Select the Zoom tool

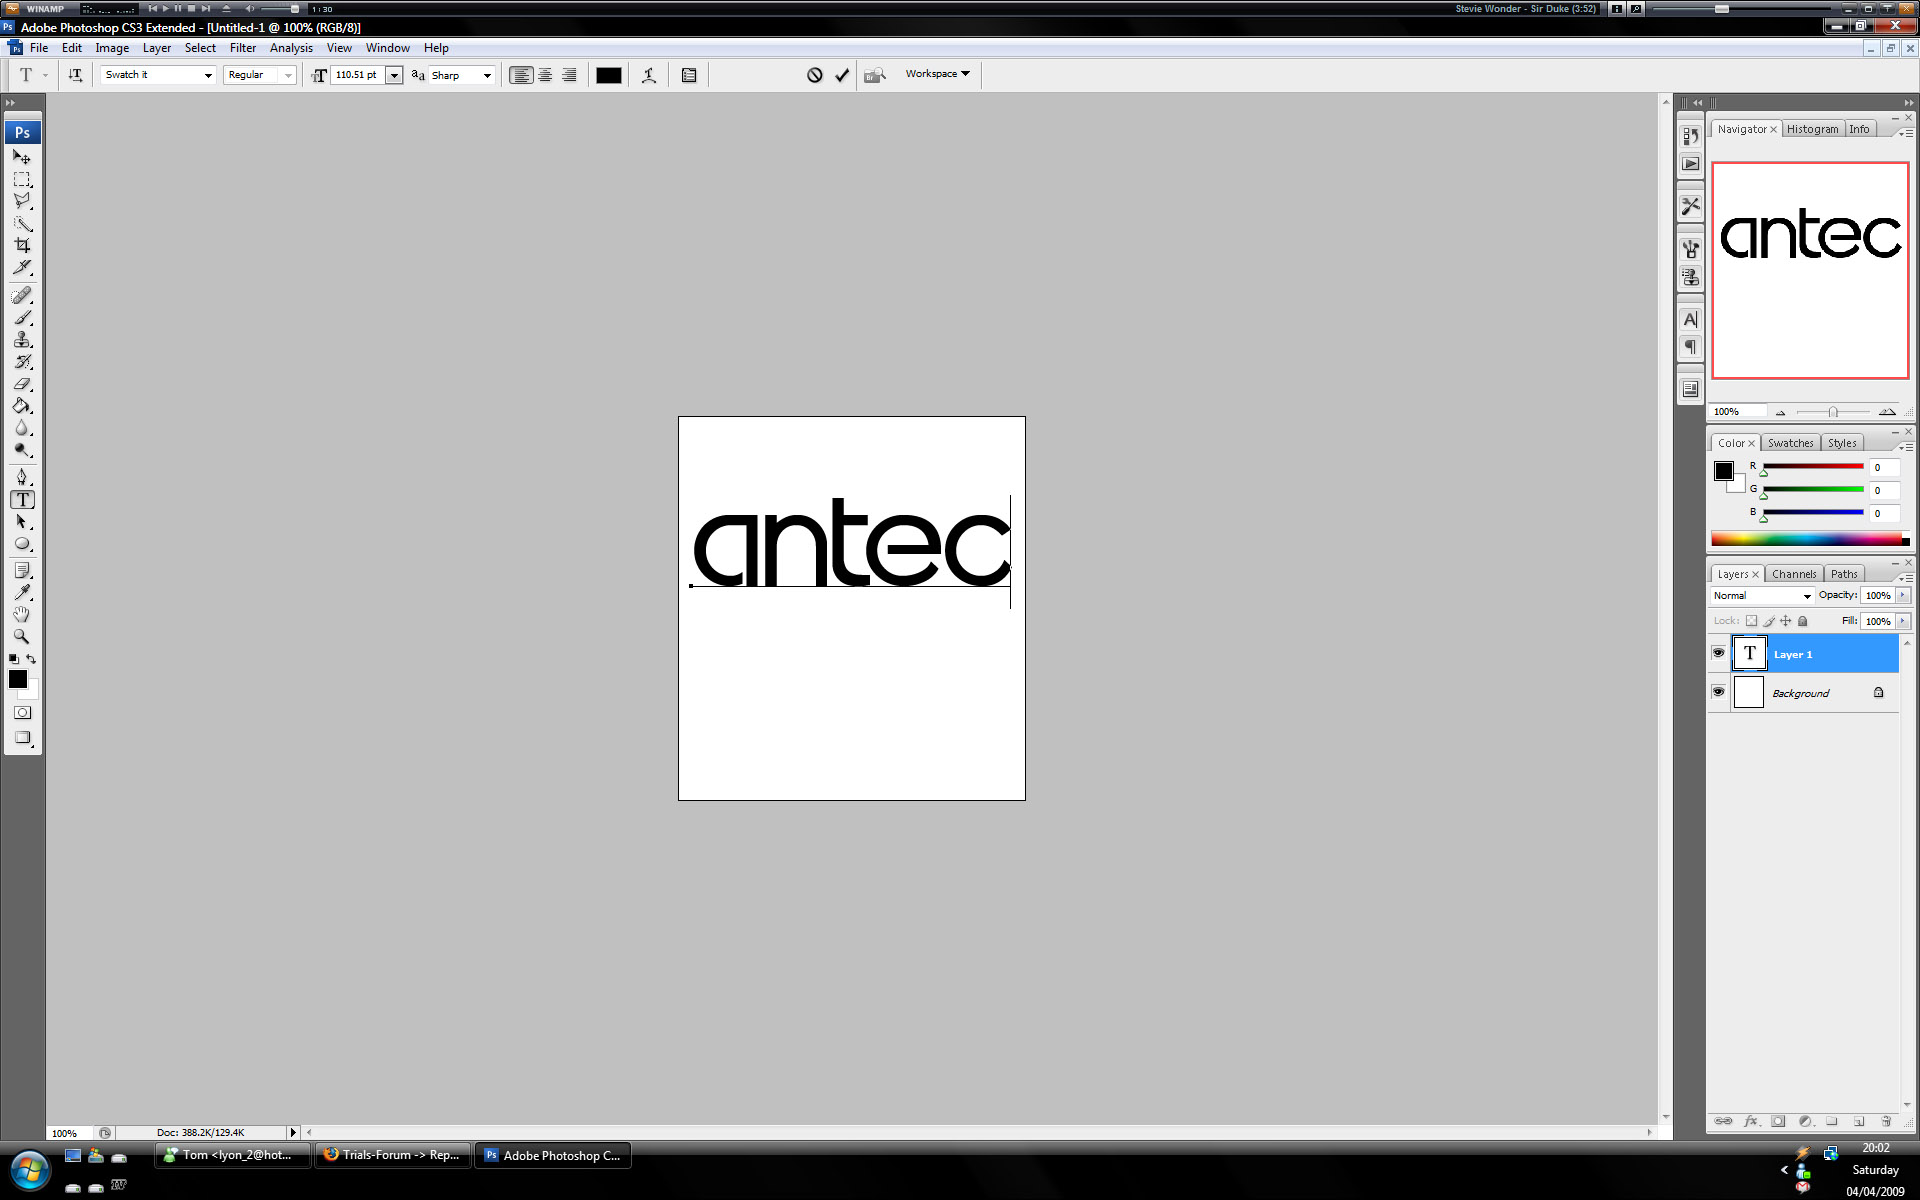pyautogui.click(x=22, y=636)
